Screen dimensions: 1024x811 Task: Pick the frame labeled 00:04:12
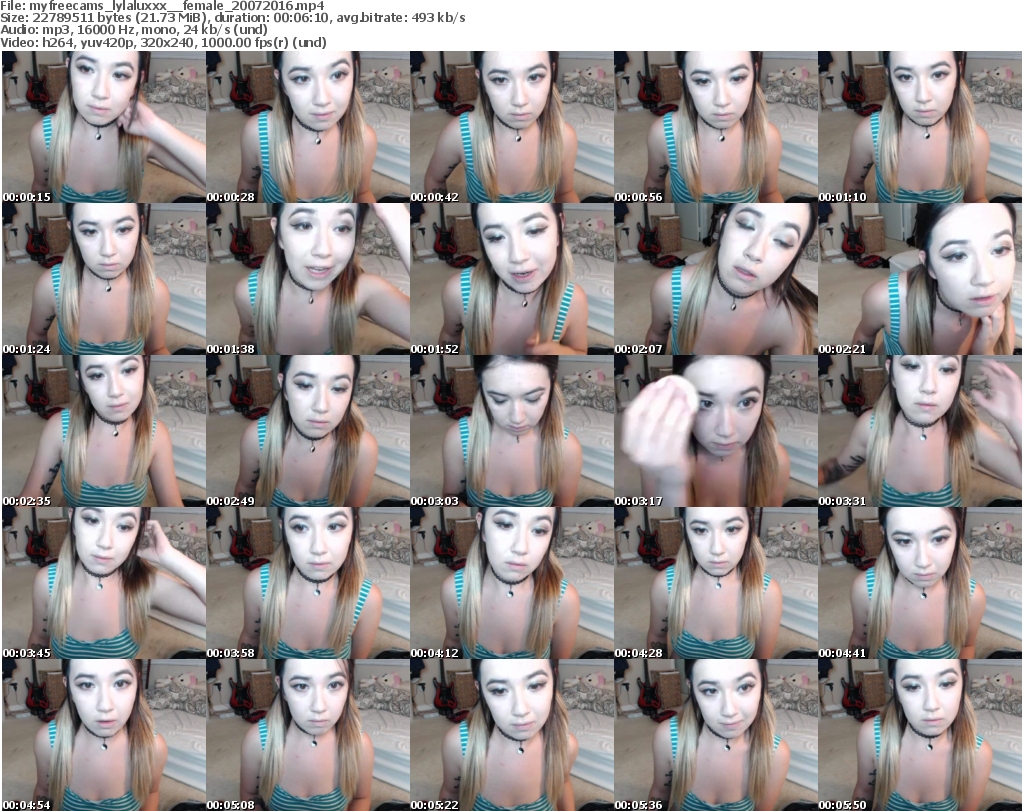point(511,583)
